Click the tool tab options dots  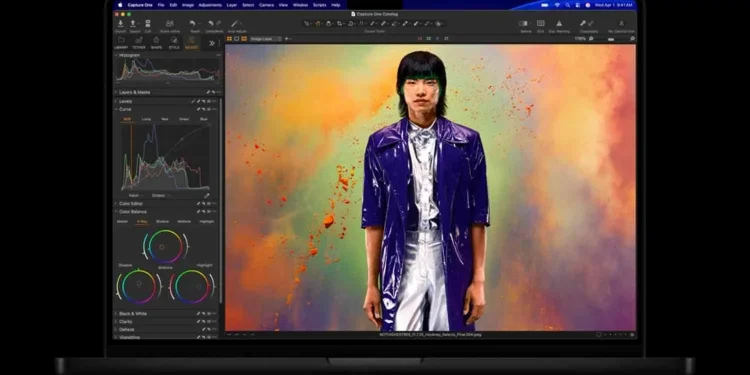point(219,43)
